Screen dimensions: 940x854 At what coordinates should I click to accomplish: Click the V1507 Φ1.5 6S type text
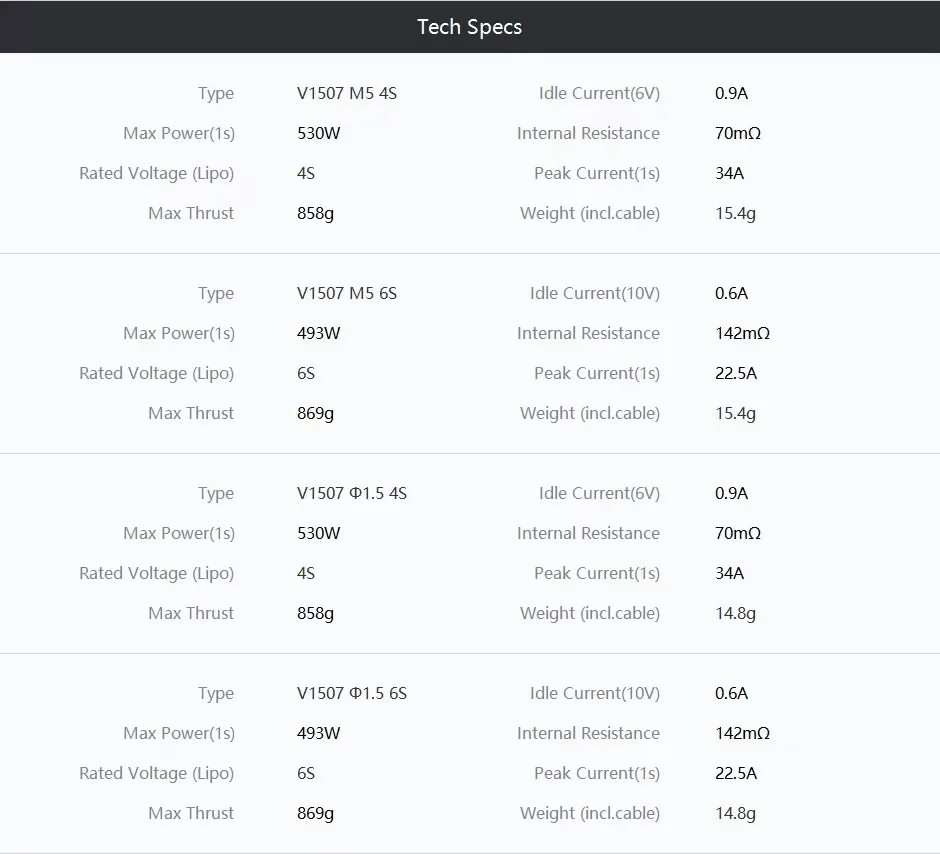click(352, 693)
